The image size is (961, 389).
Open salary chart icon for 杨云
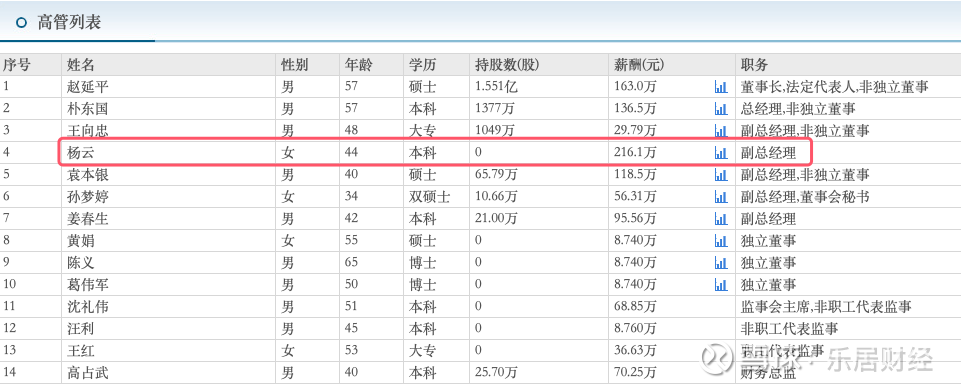click(x=721, y=153)
